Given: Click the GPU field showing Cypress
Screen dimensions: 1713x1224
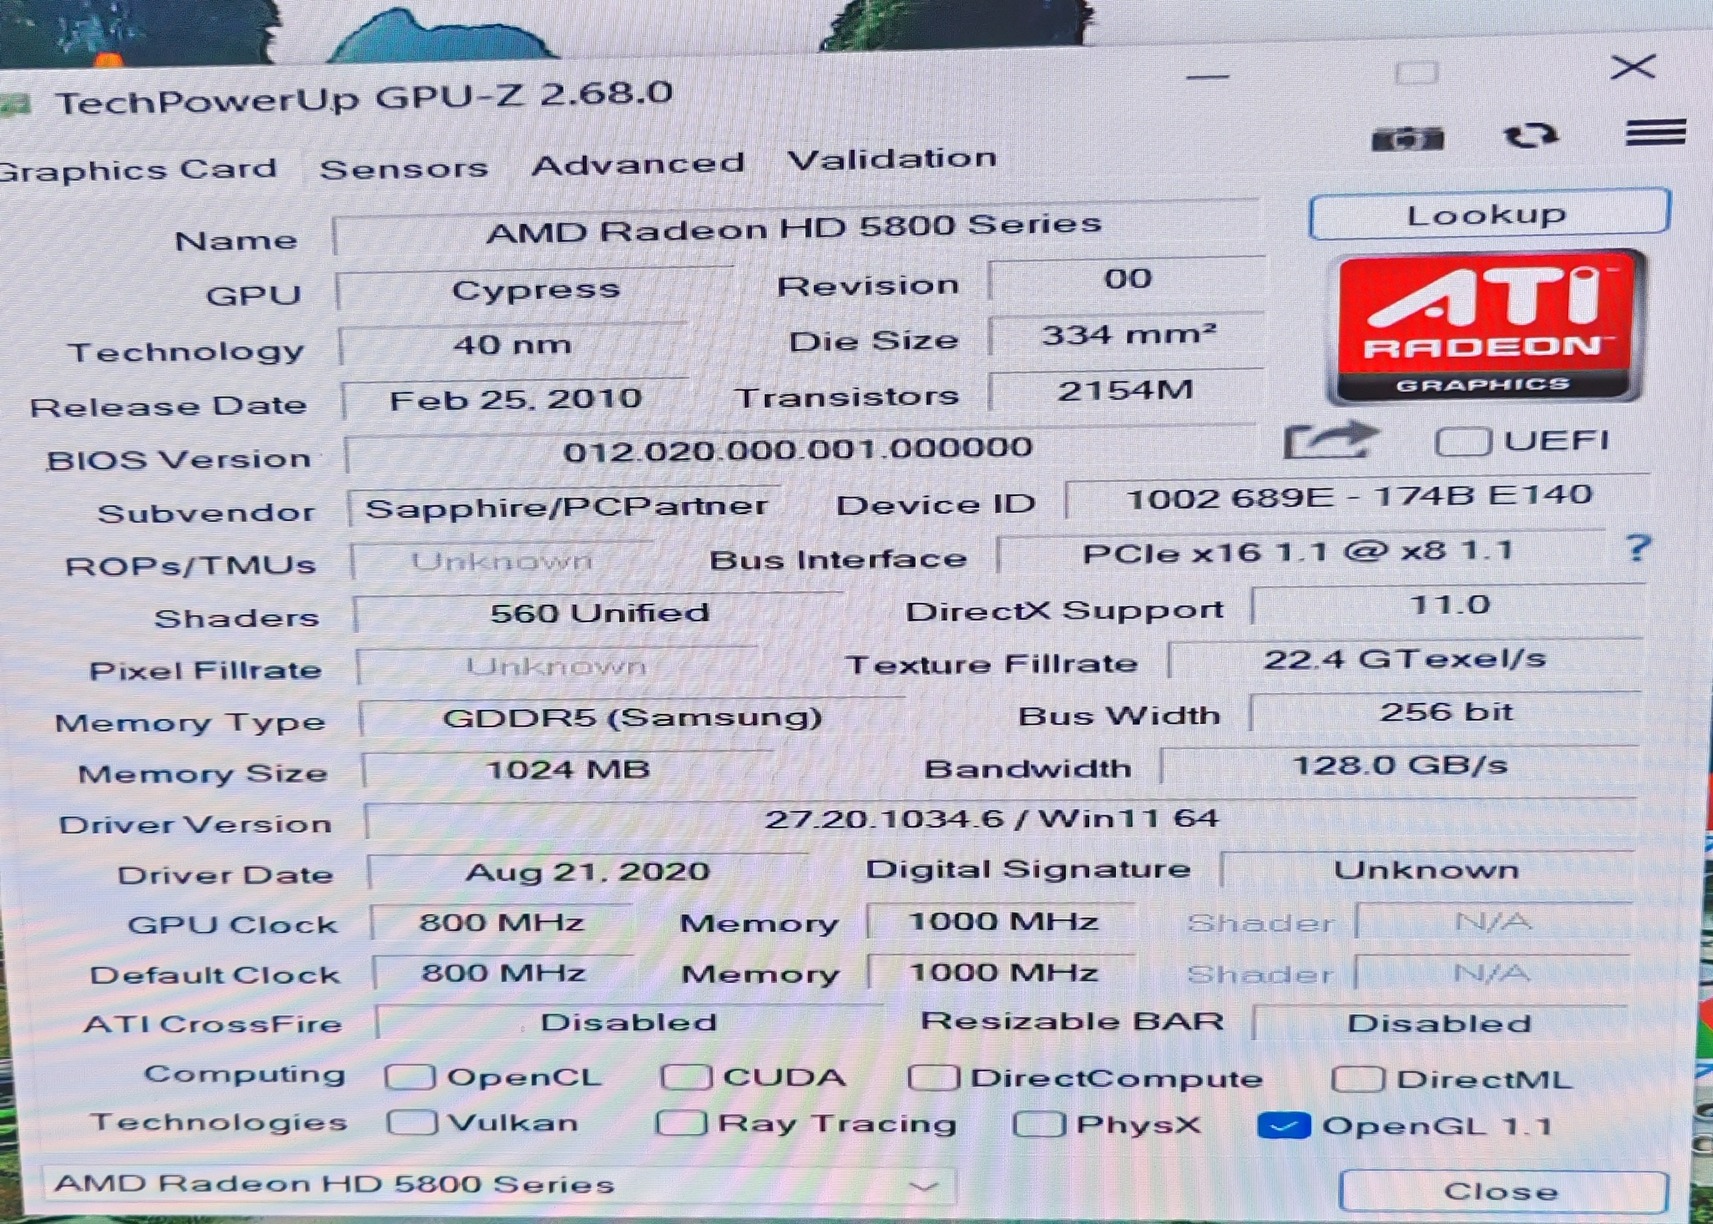Looking at the screenshot, I should pyautogui.click(x=536, y=290).
